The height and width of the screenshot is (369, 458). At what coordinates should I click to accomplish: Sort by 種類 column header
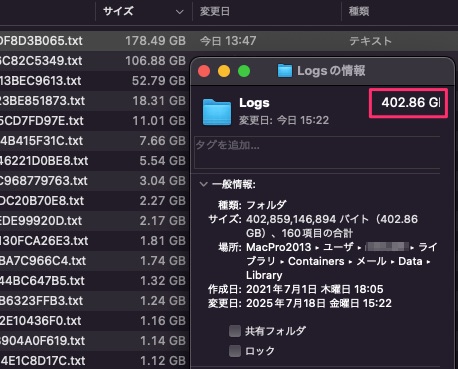[x=359, y=11]
